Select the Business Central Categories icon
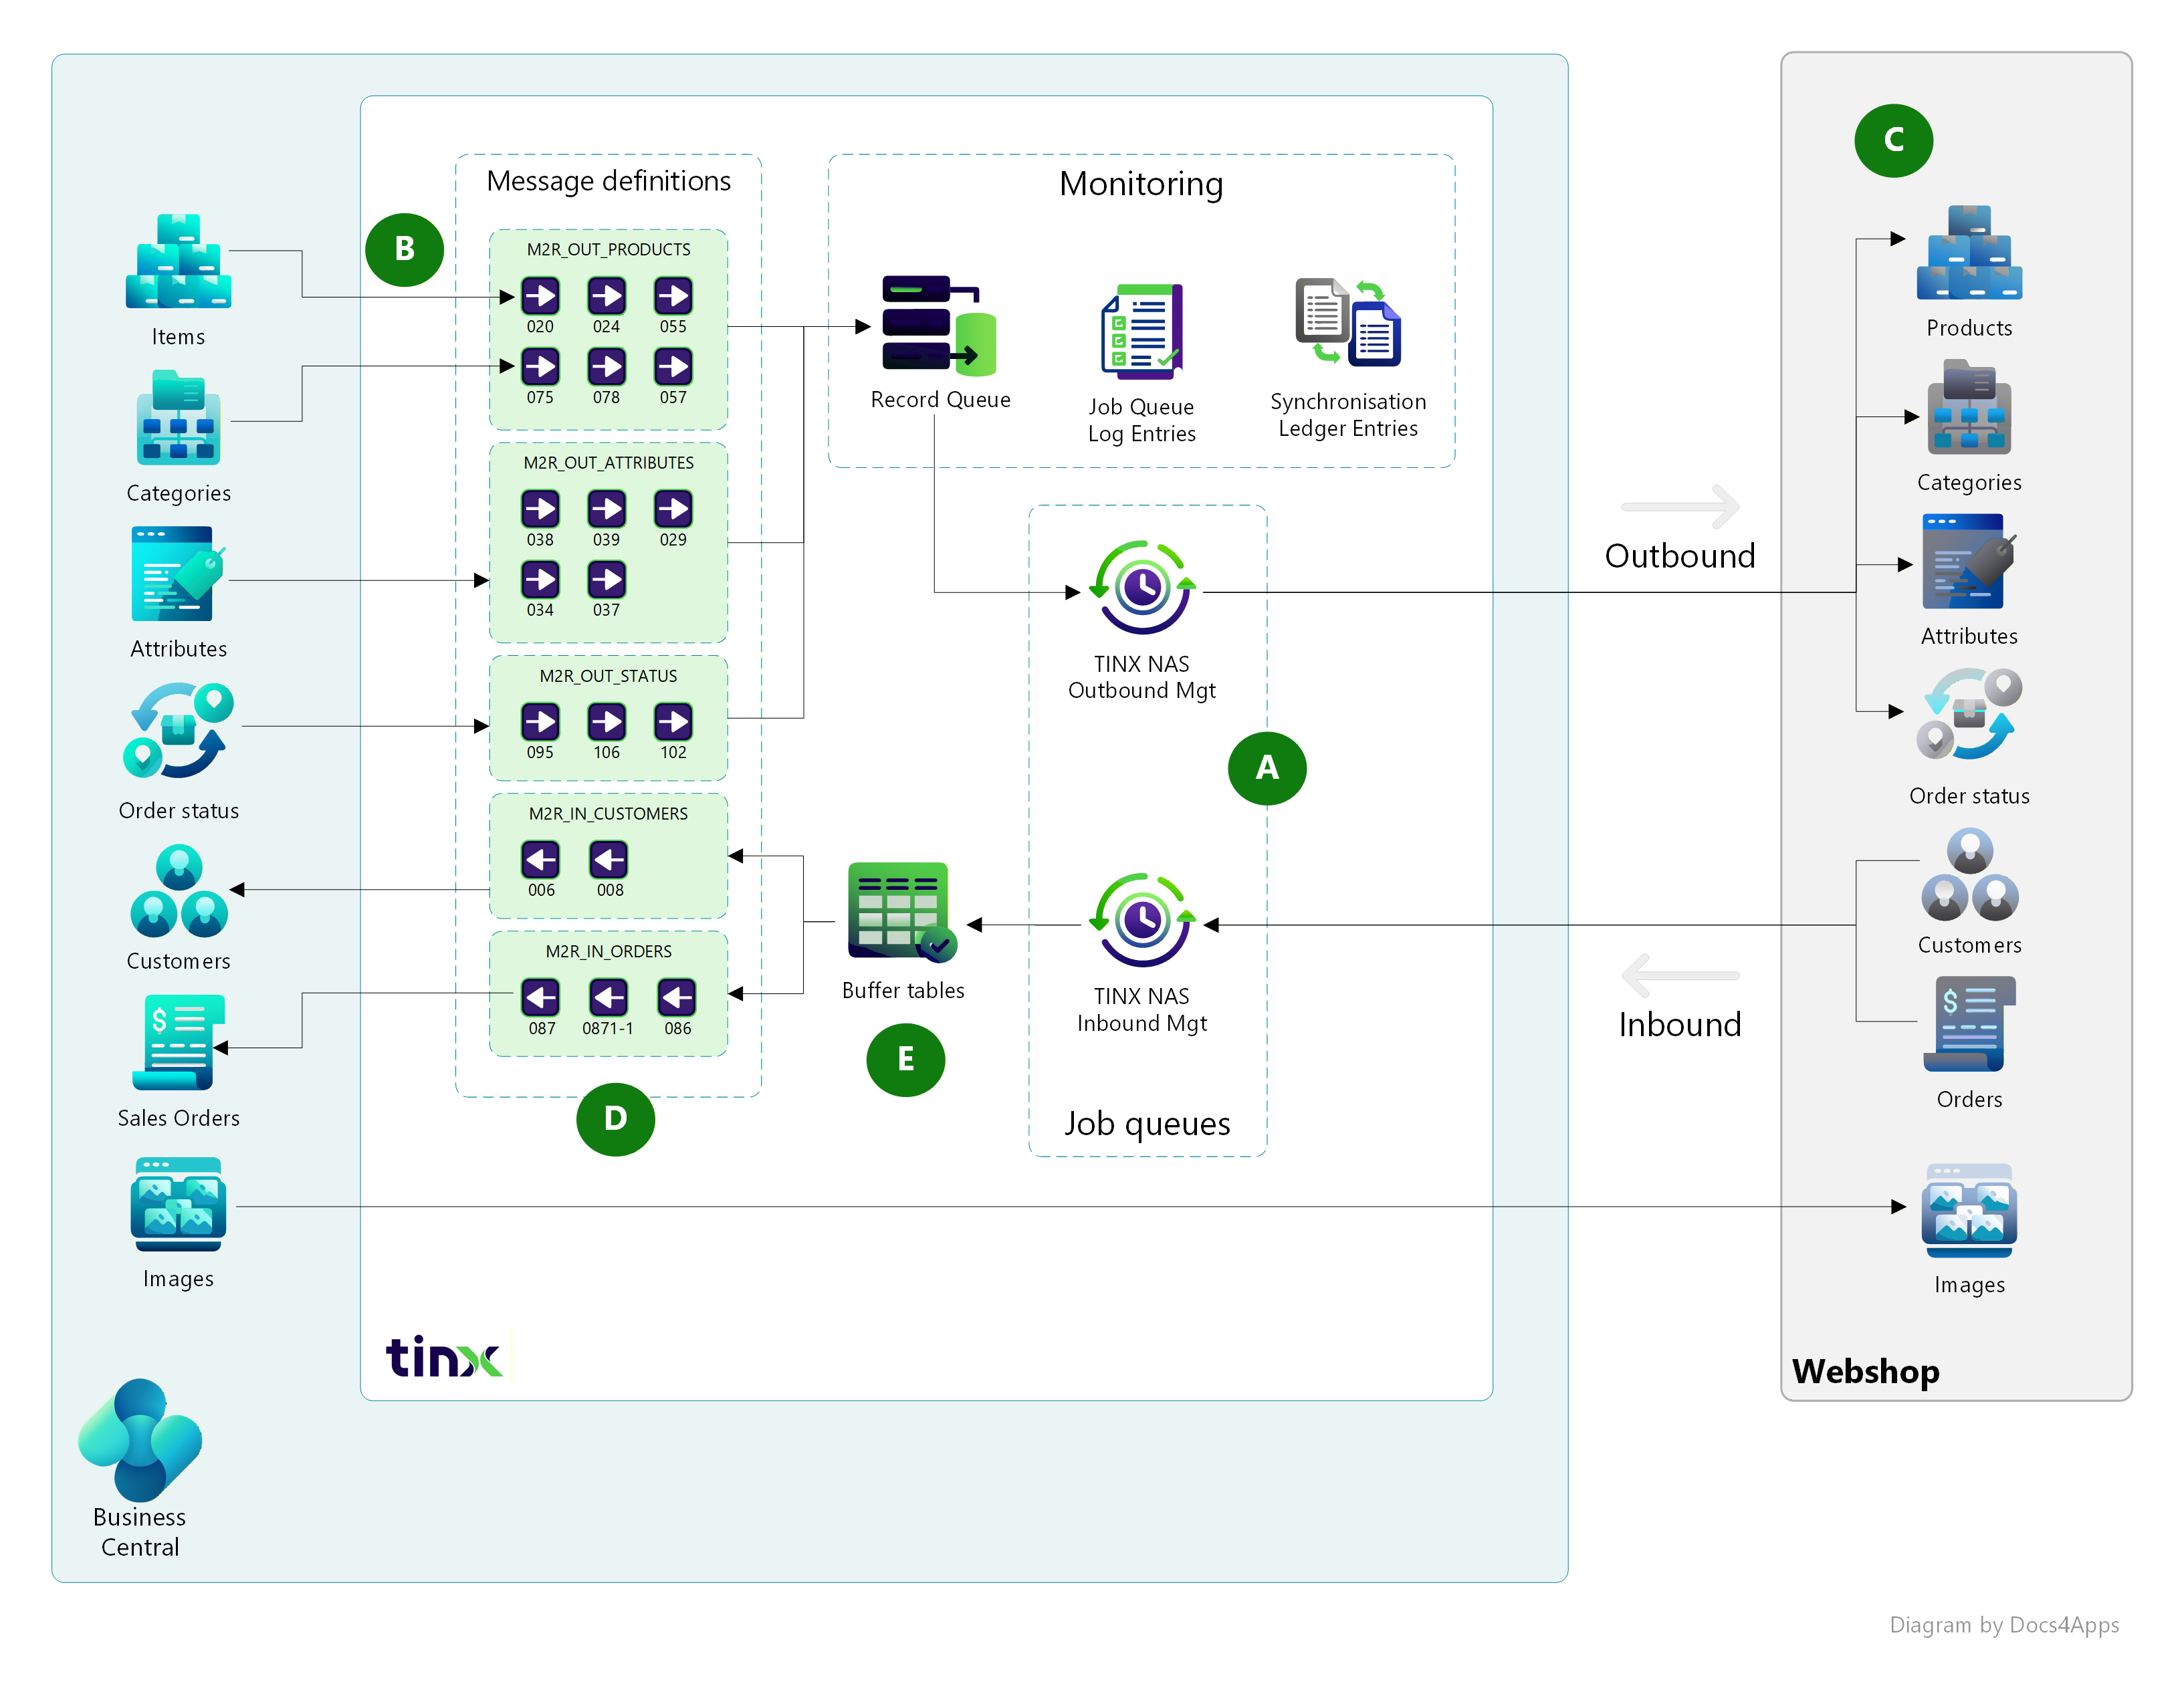Image resolution: width=2184 pixels, height=1690 pixels. (178, 418)
